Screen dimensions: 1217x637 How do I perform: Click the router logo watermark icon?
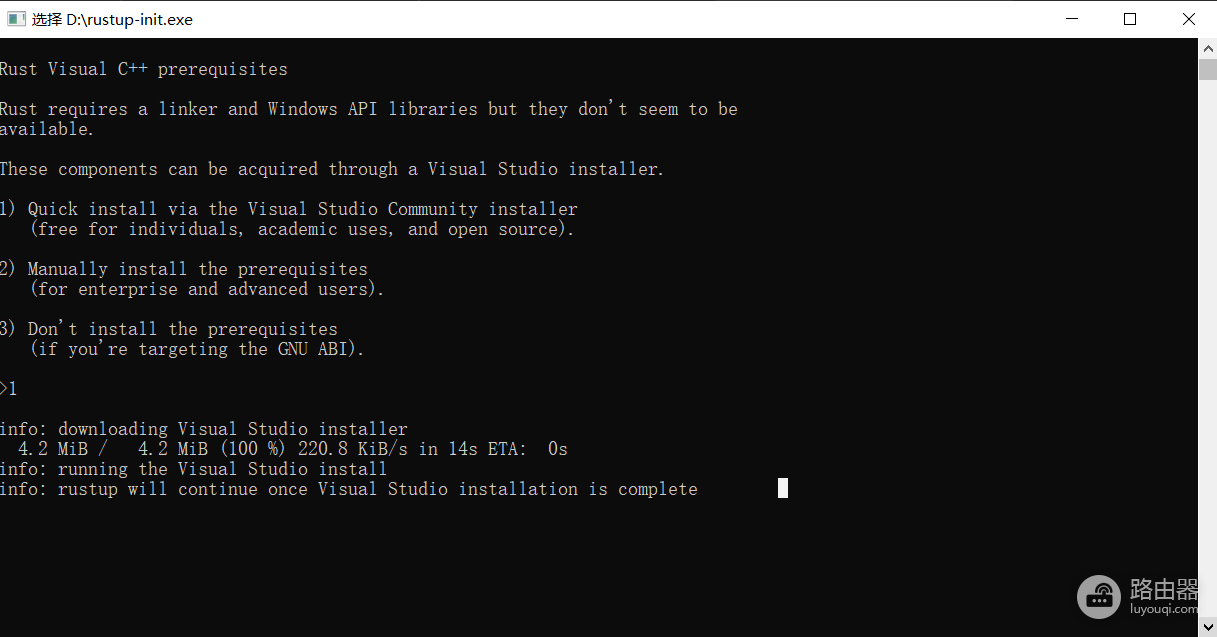click(x=1099, y=595)
